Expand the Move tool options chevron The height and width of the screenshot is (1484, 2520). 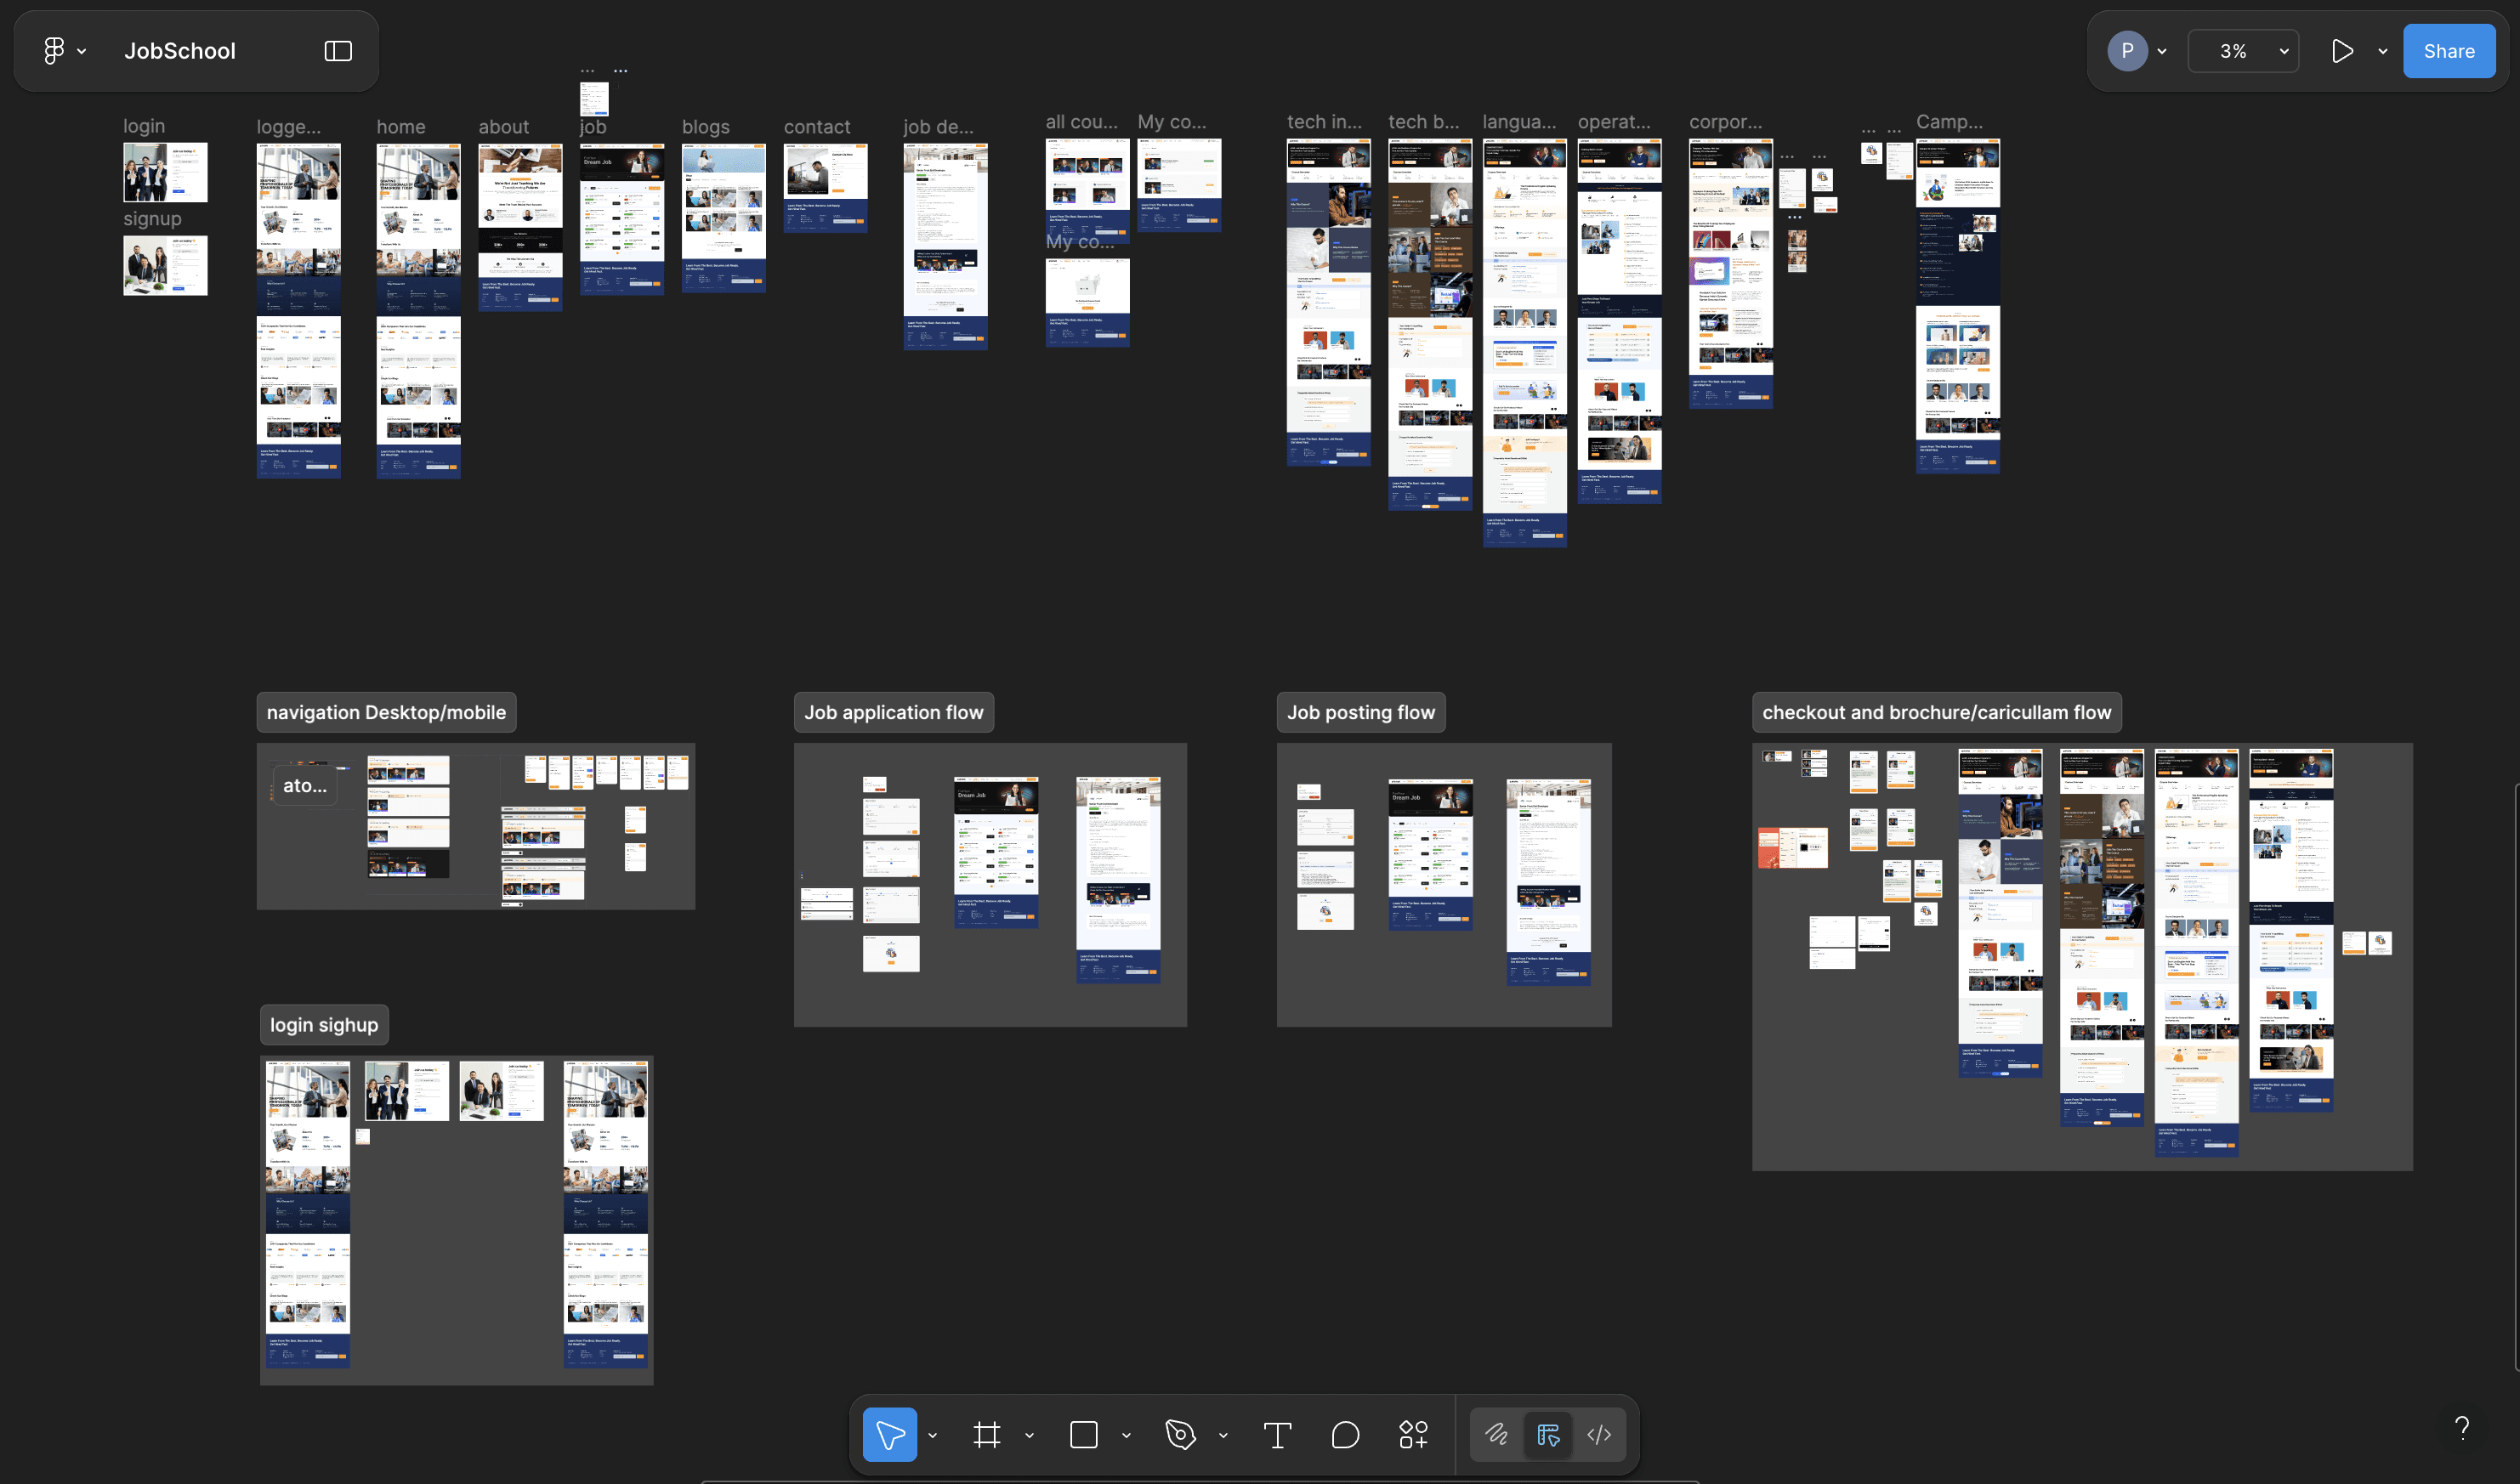click(933, 1436)
